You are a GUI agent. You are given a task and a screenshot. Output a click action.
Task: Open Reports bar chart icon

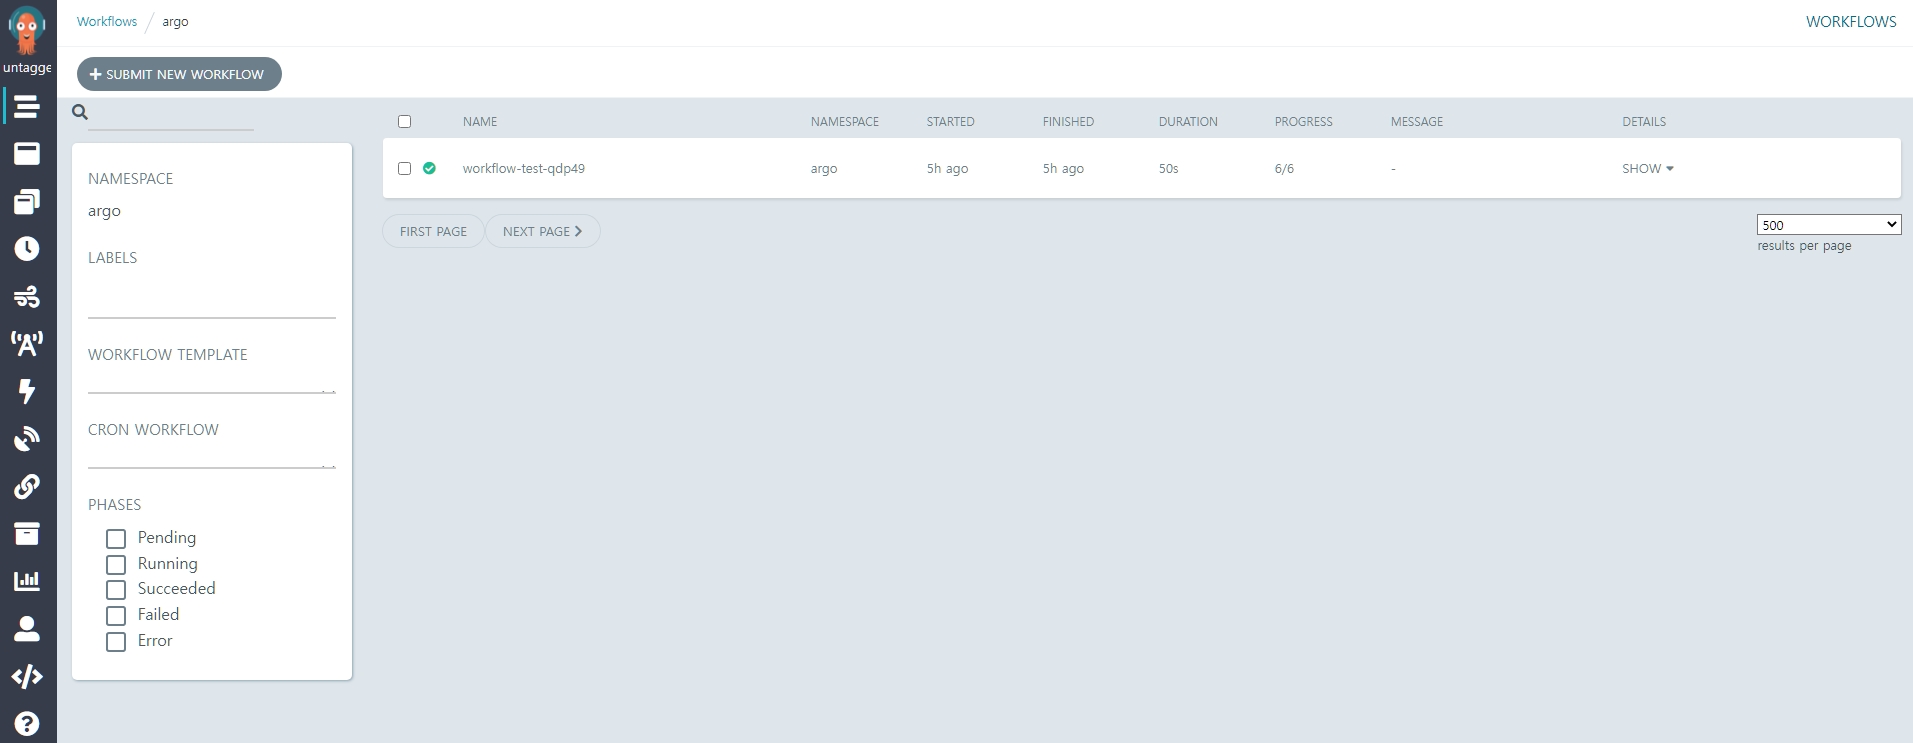(x=27, y=581)
